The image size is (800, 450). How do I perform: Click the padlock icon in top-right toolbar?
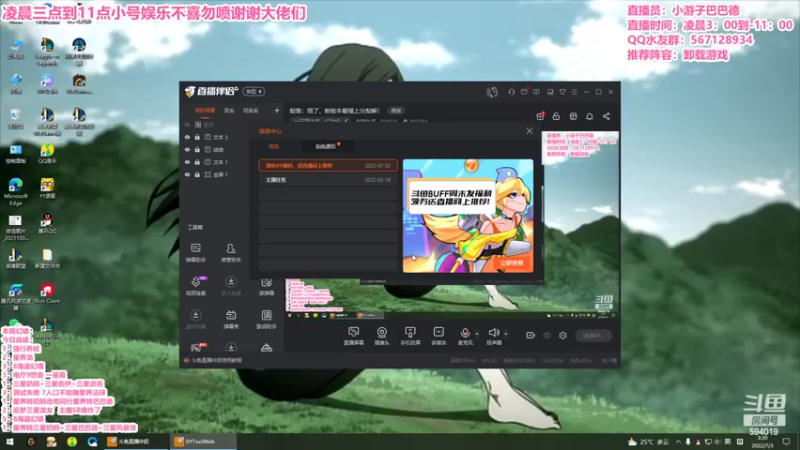[x=556, y=116]
